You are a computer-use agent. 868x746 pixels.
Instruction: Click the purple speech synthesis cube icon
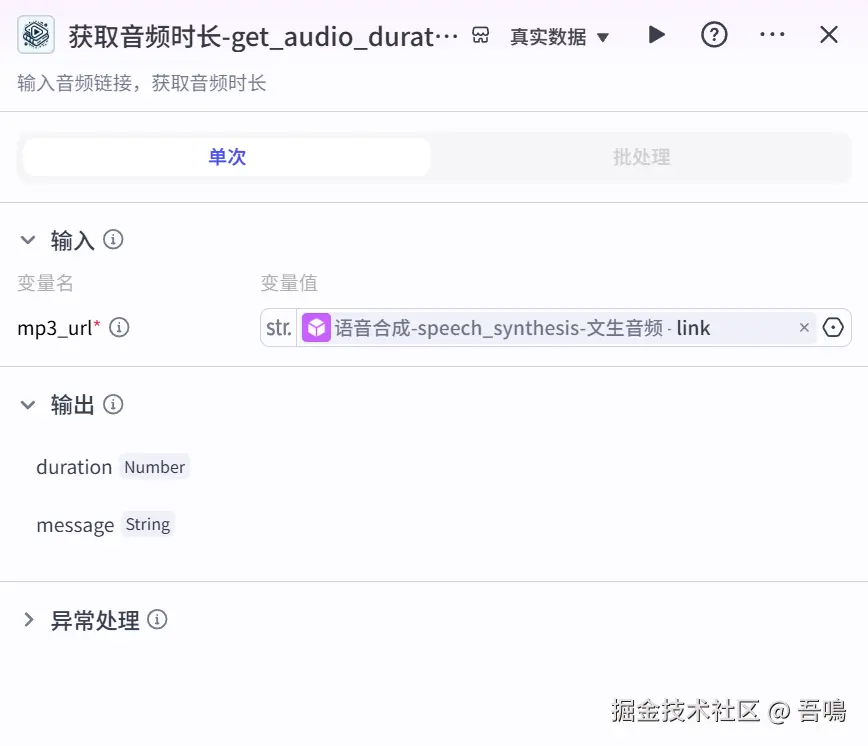[x=316, y=328]
